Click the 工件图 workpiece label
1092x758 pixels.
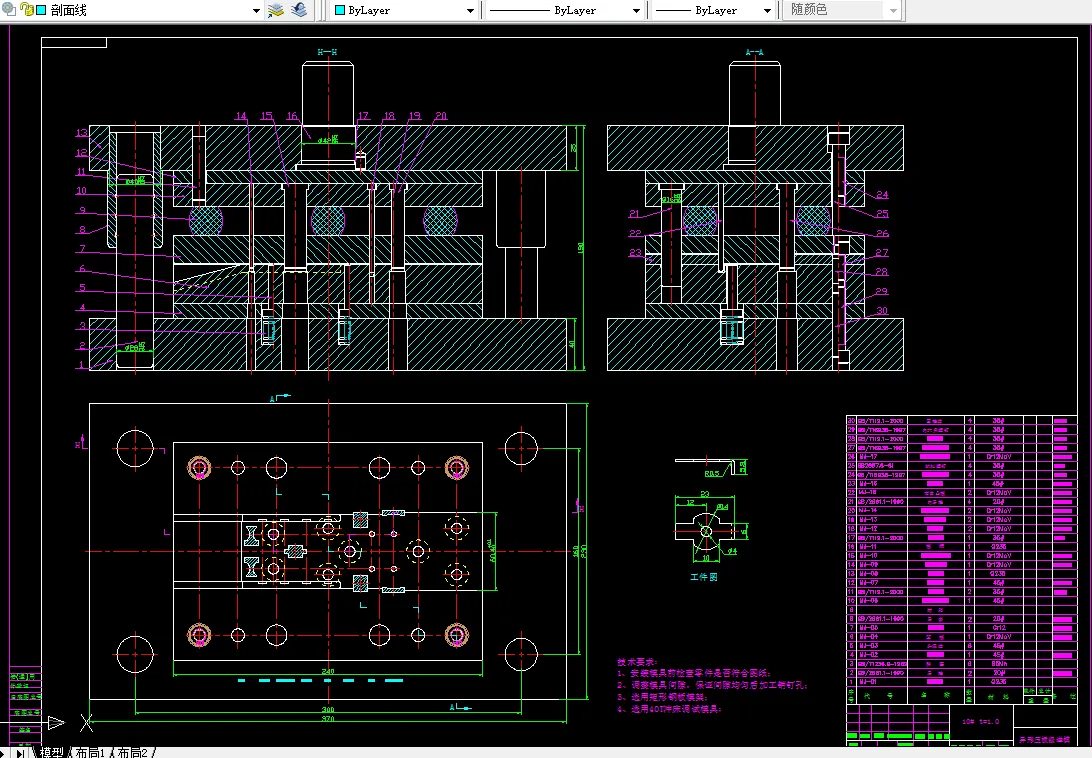[x=704, y=577]
